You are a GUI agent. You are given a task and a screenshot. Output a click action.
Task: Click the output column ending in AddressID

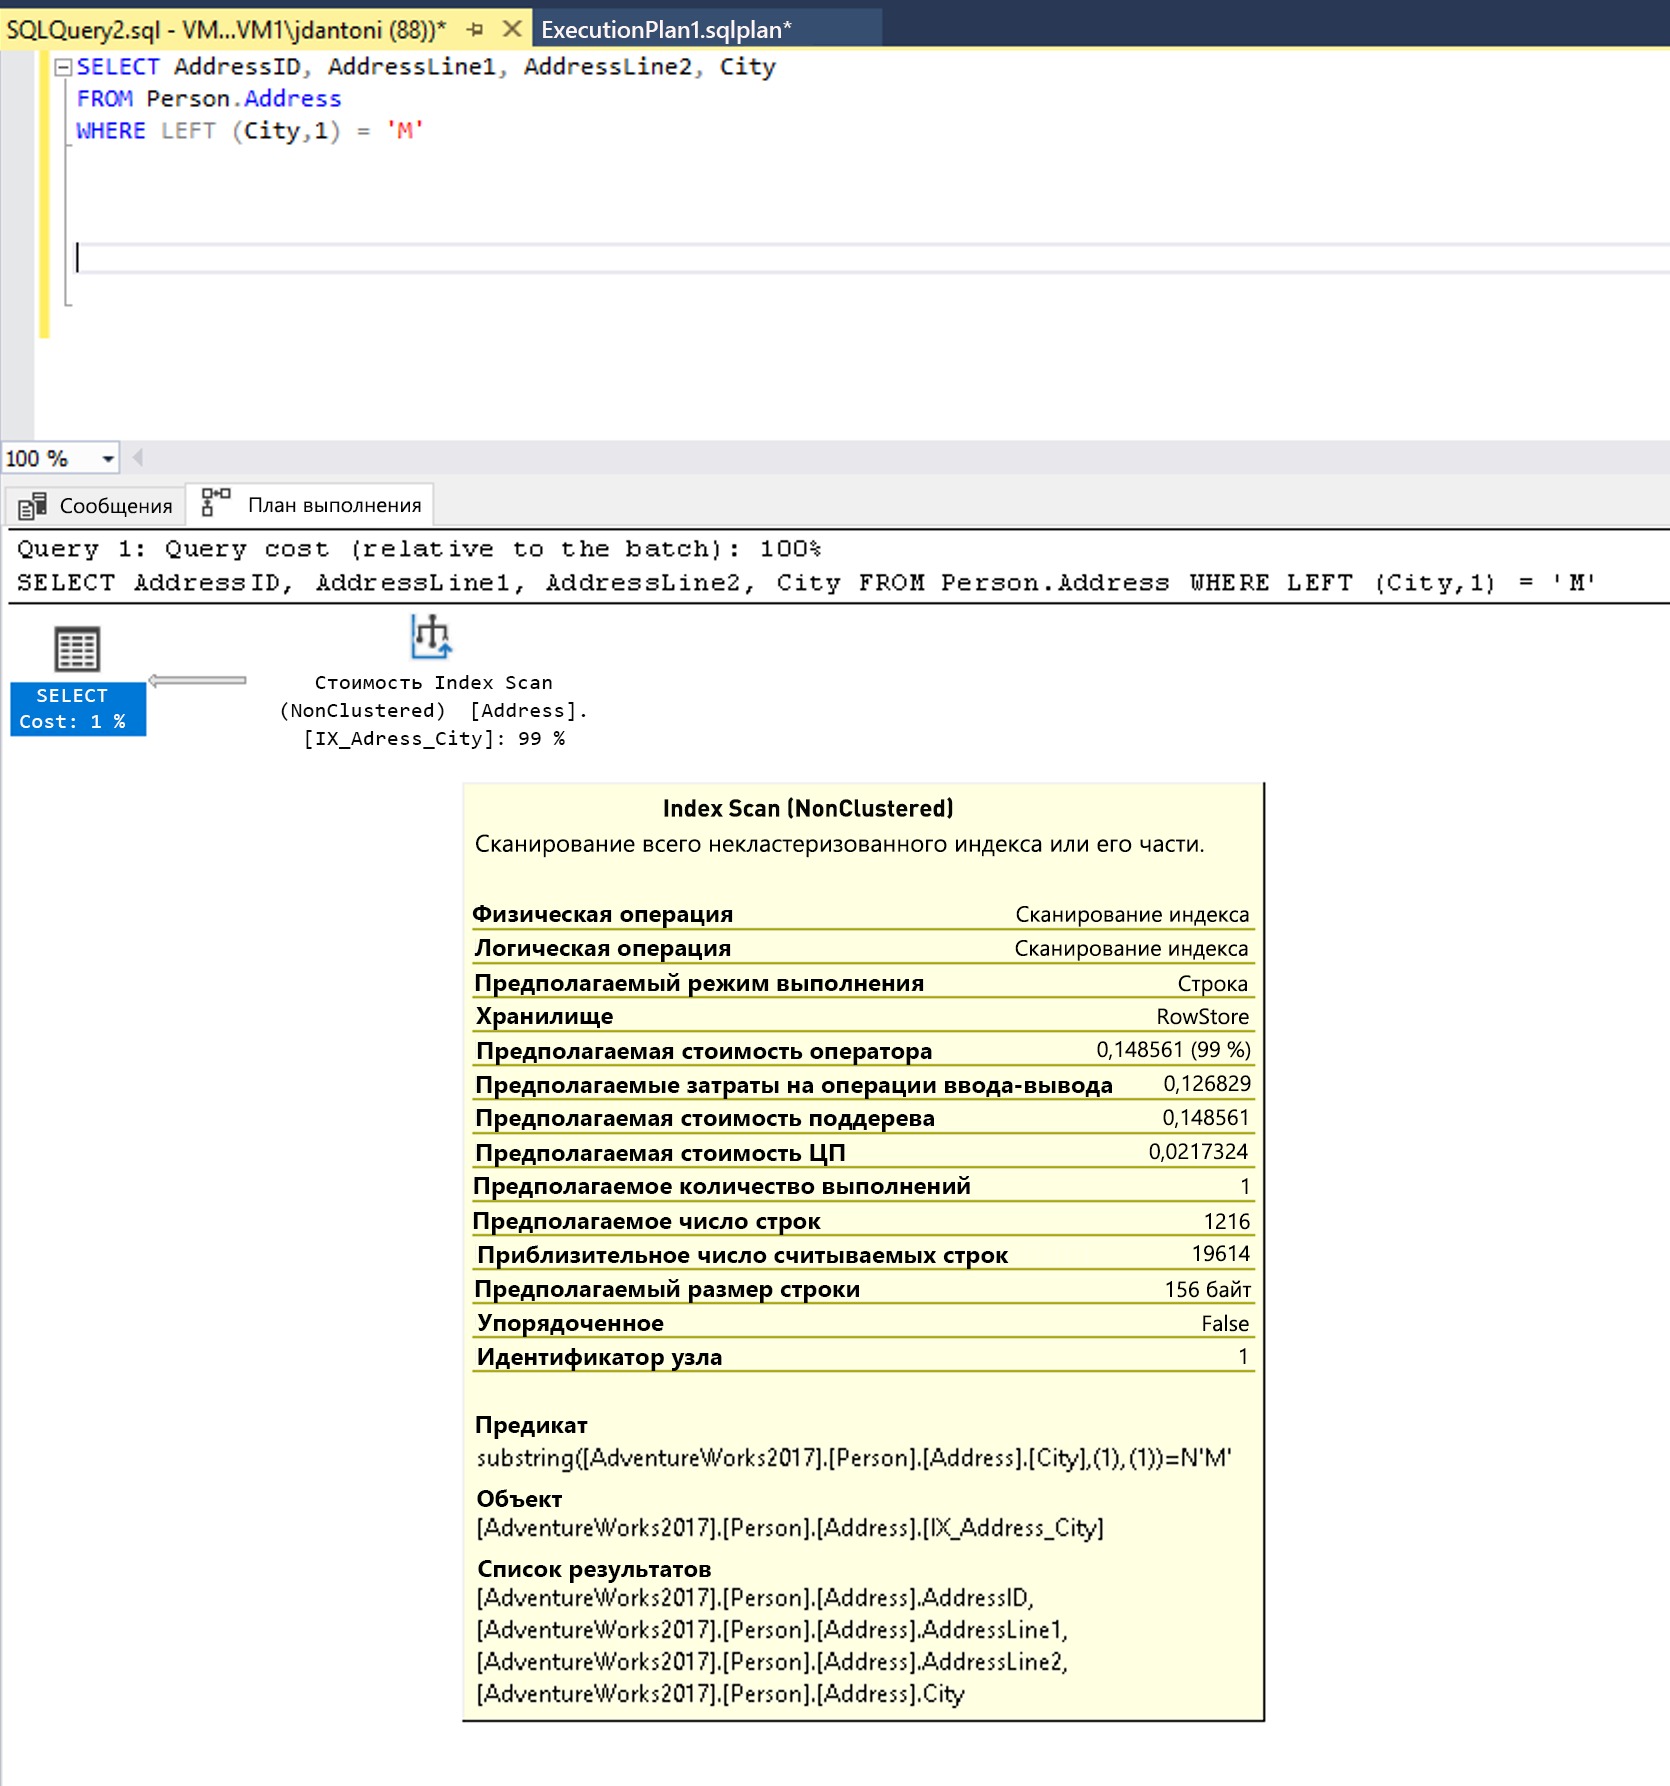click(755, 1598)
